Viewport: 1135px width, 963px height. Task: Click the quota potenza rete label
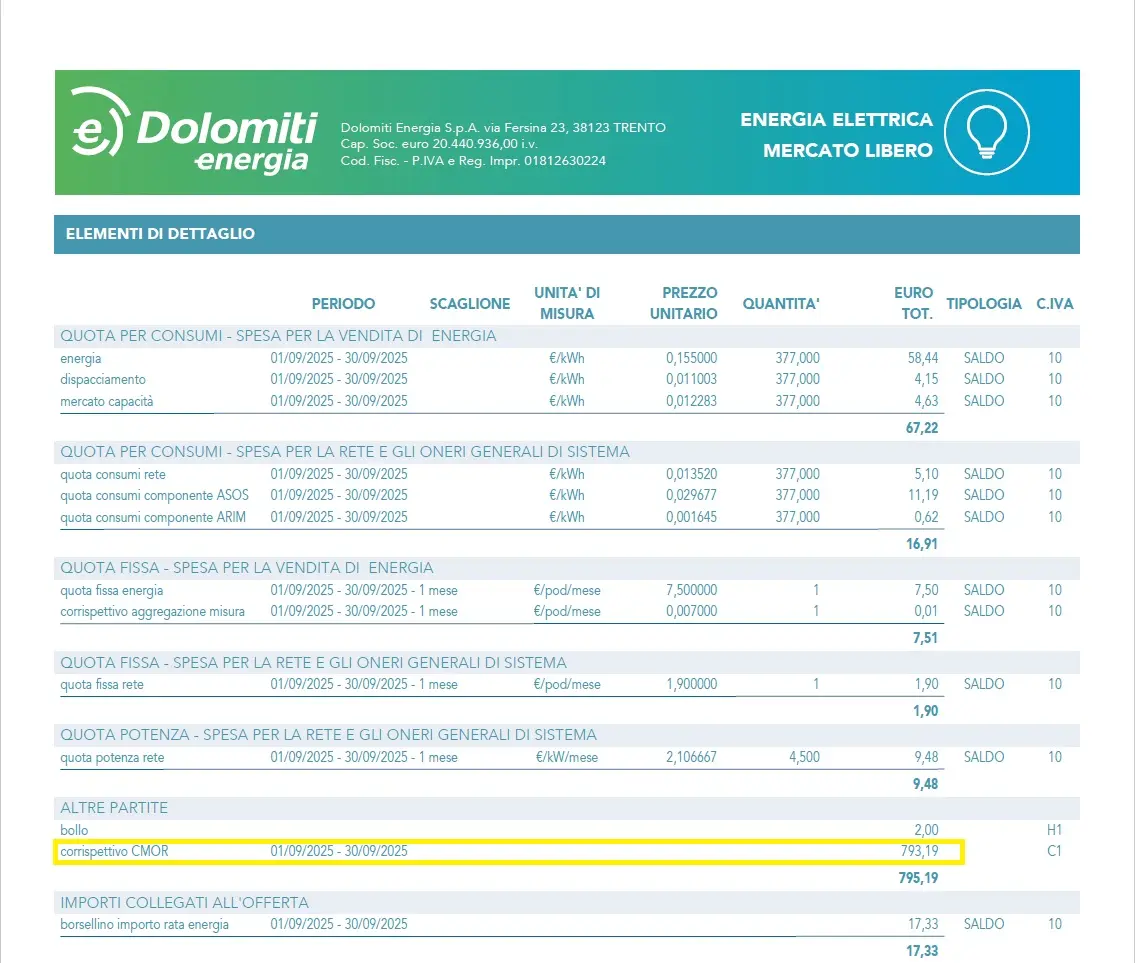(112, 758)
